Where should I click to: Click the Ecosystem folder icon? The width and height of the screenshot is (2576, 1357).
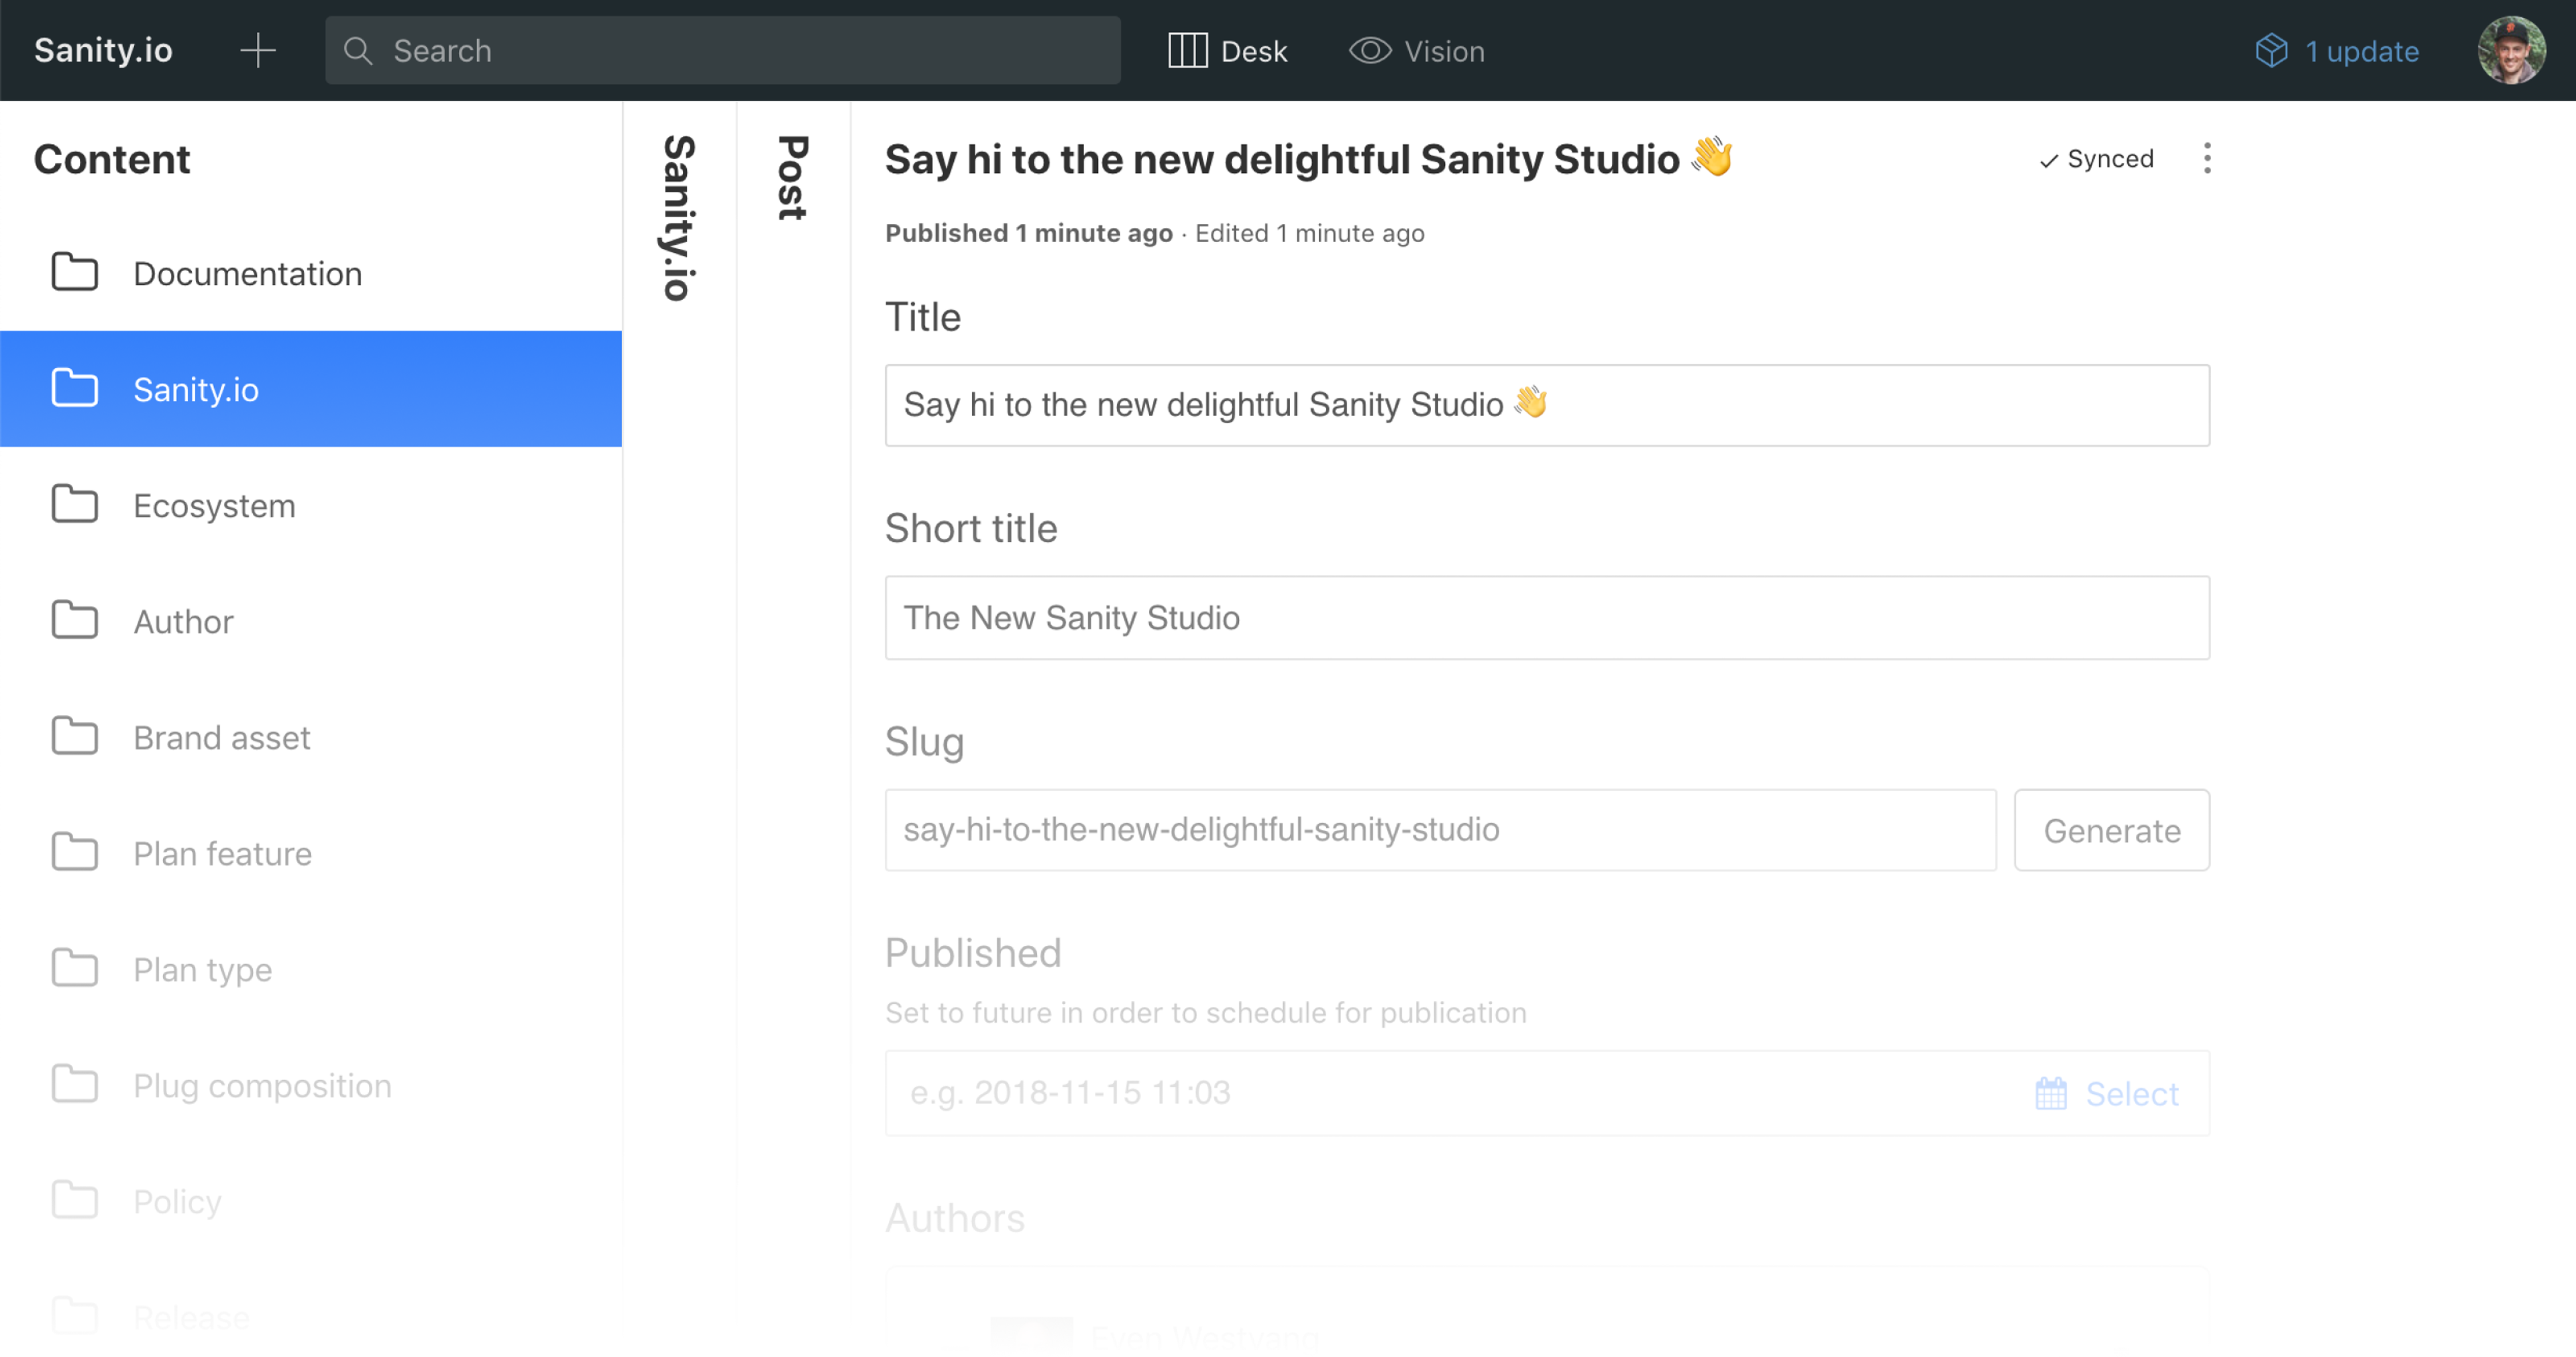click(x=75, y=505)
